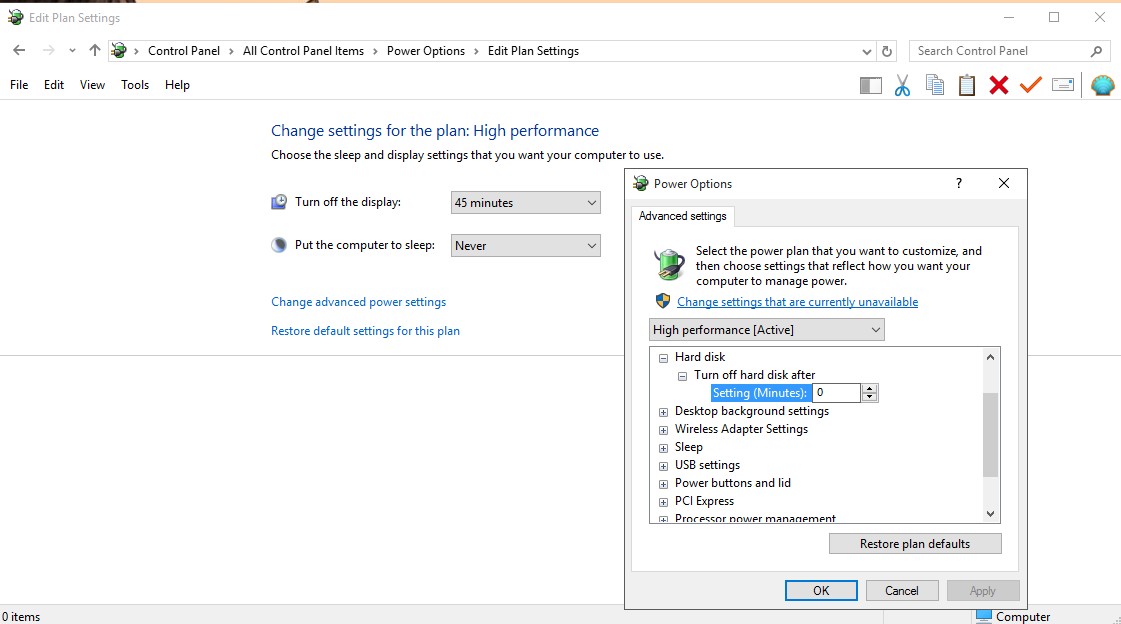The height and width of the screenshot is (624, 1121).
Task: Click Control Panel in breadcrumb path
Action: [184, 51]
